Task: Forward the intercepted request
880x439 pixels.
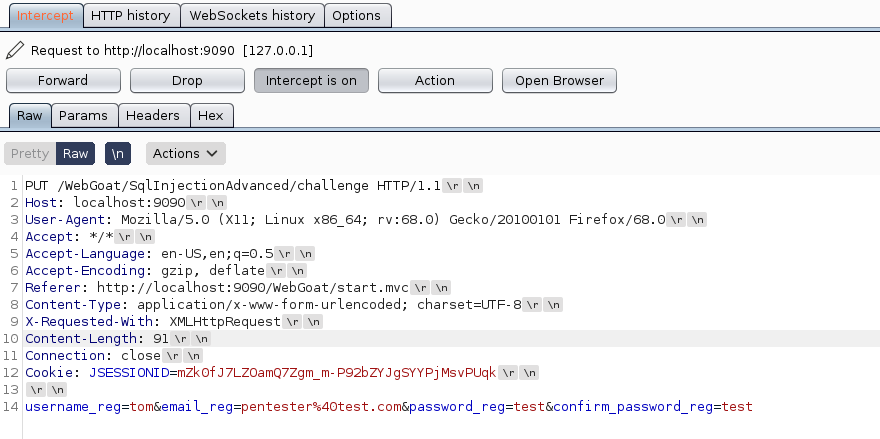Action: tap(63, 81)
